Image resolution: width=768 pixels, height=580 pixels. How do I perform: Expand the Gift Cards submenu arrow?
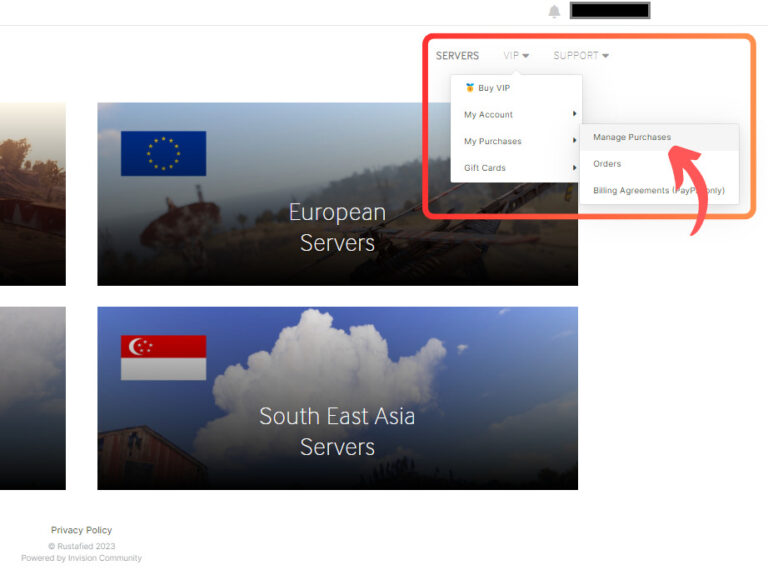point(574,168)
